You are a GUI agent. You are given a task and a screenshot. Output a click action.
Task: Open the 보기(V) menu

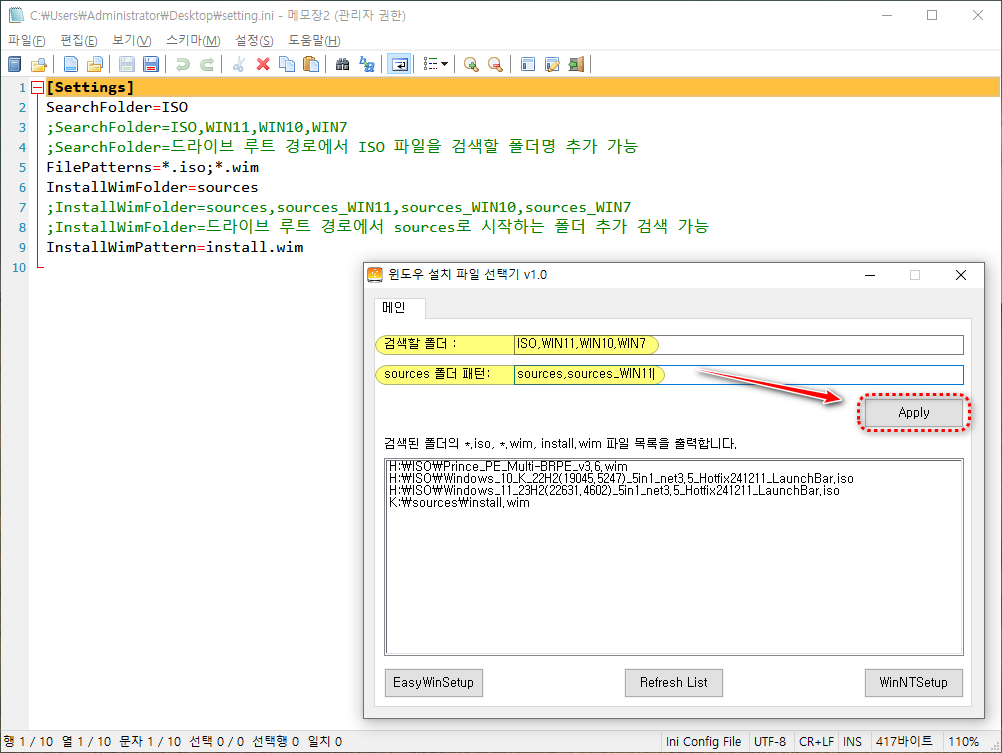[132, 40]
